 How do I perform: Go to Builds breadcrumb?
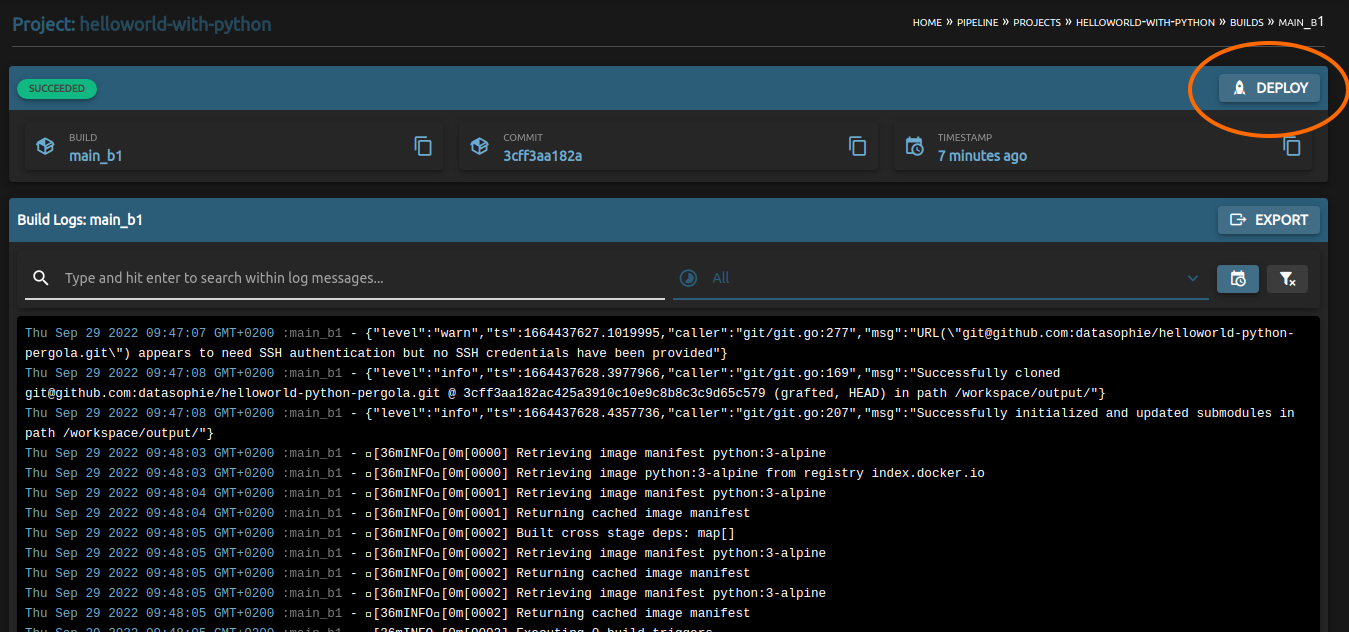point(1246,22)
